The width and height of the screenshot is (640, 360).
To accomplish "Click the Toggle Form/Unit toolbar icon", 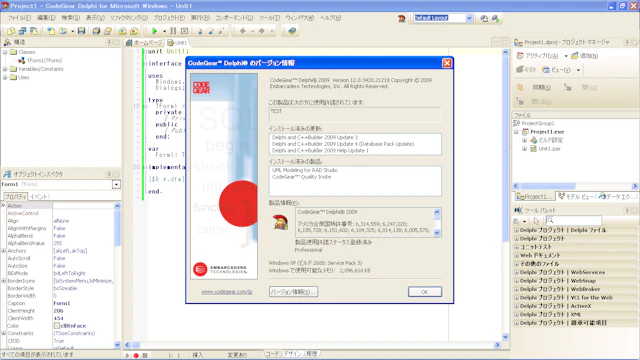I will tap(33, 31).
